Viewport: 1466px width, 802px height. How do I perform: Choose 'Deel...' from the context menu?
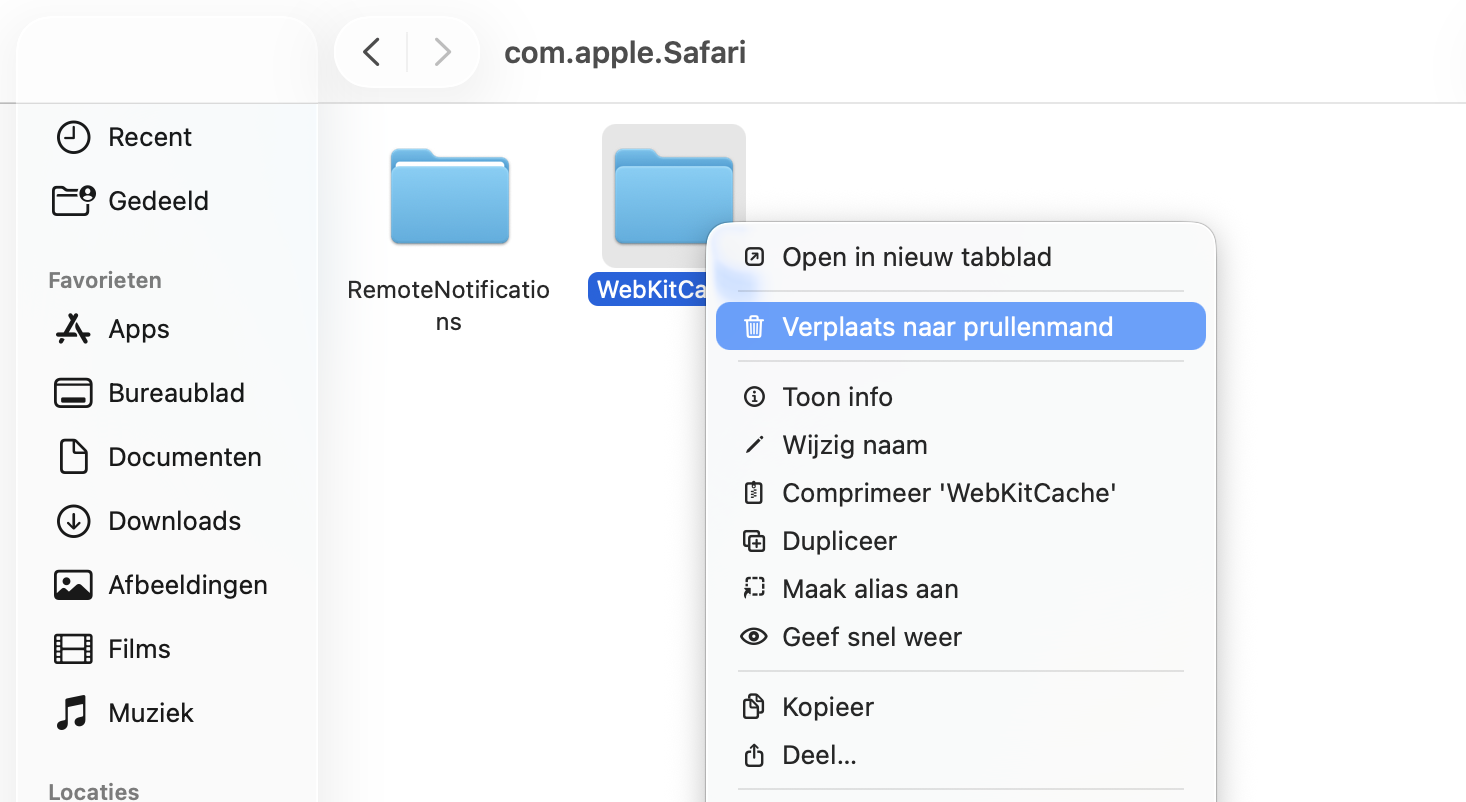[x=819, y=755]
